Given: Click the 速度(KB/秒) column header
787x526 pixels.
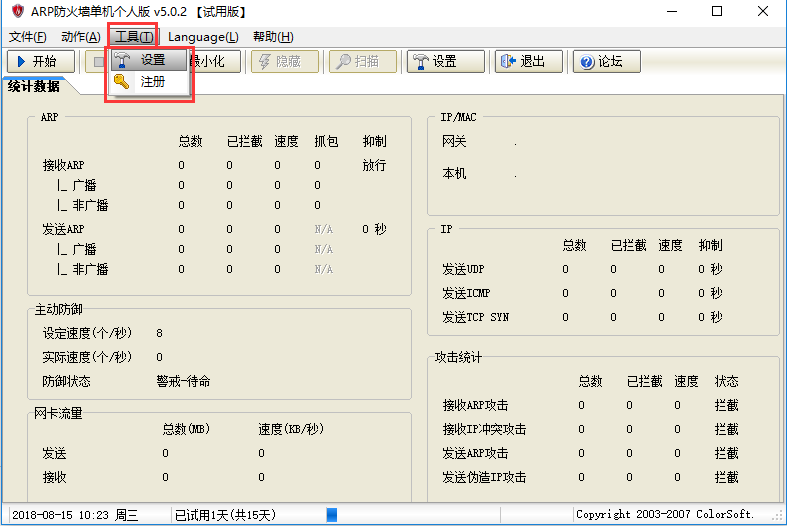Looking at the screenshot, I should [291, 429].
